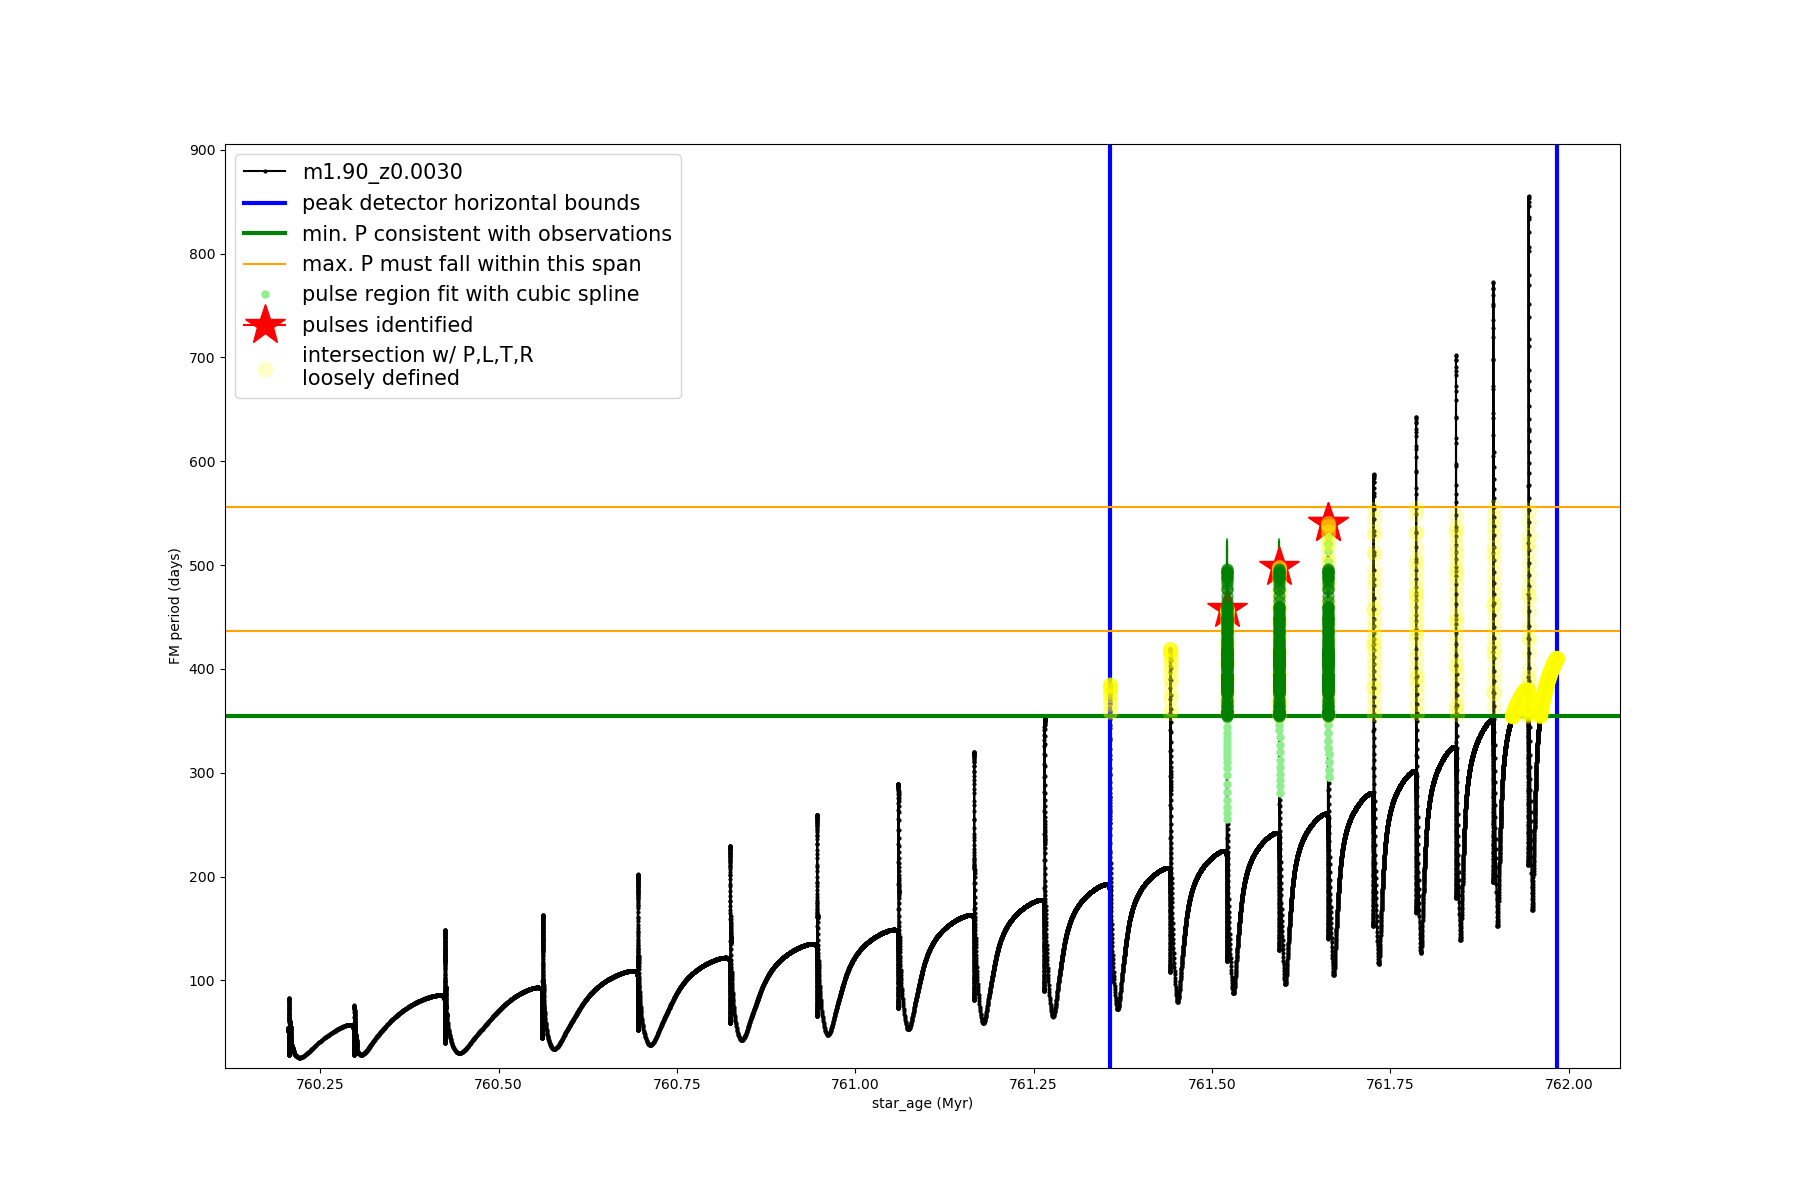Click the blue line swatch in legend
This screenshot has height=1200, width=1800.
(x=265, y=203)
